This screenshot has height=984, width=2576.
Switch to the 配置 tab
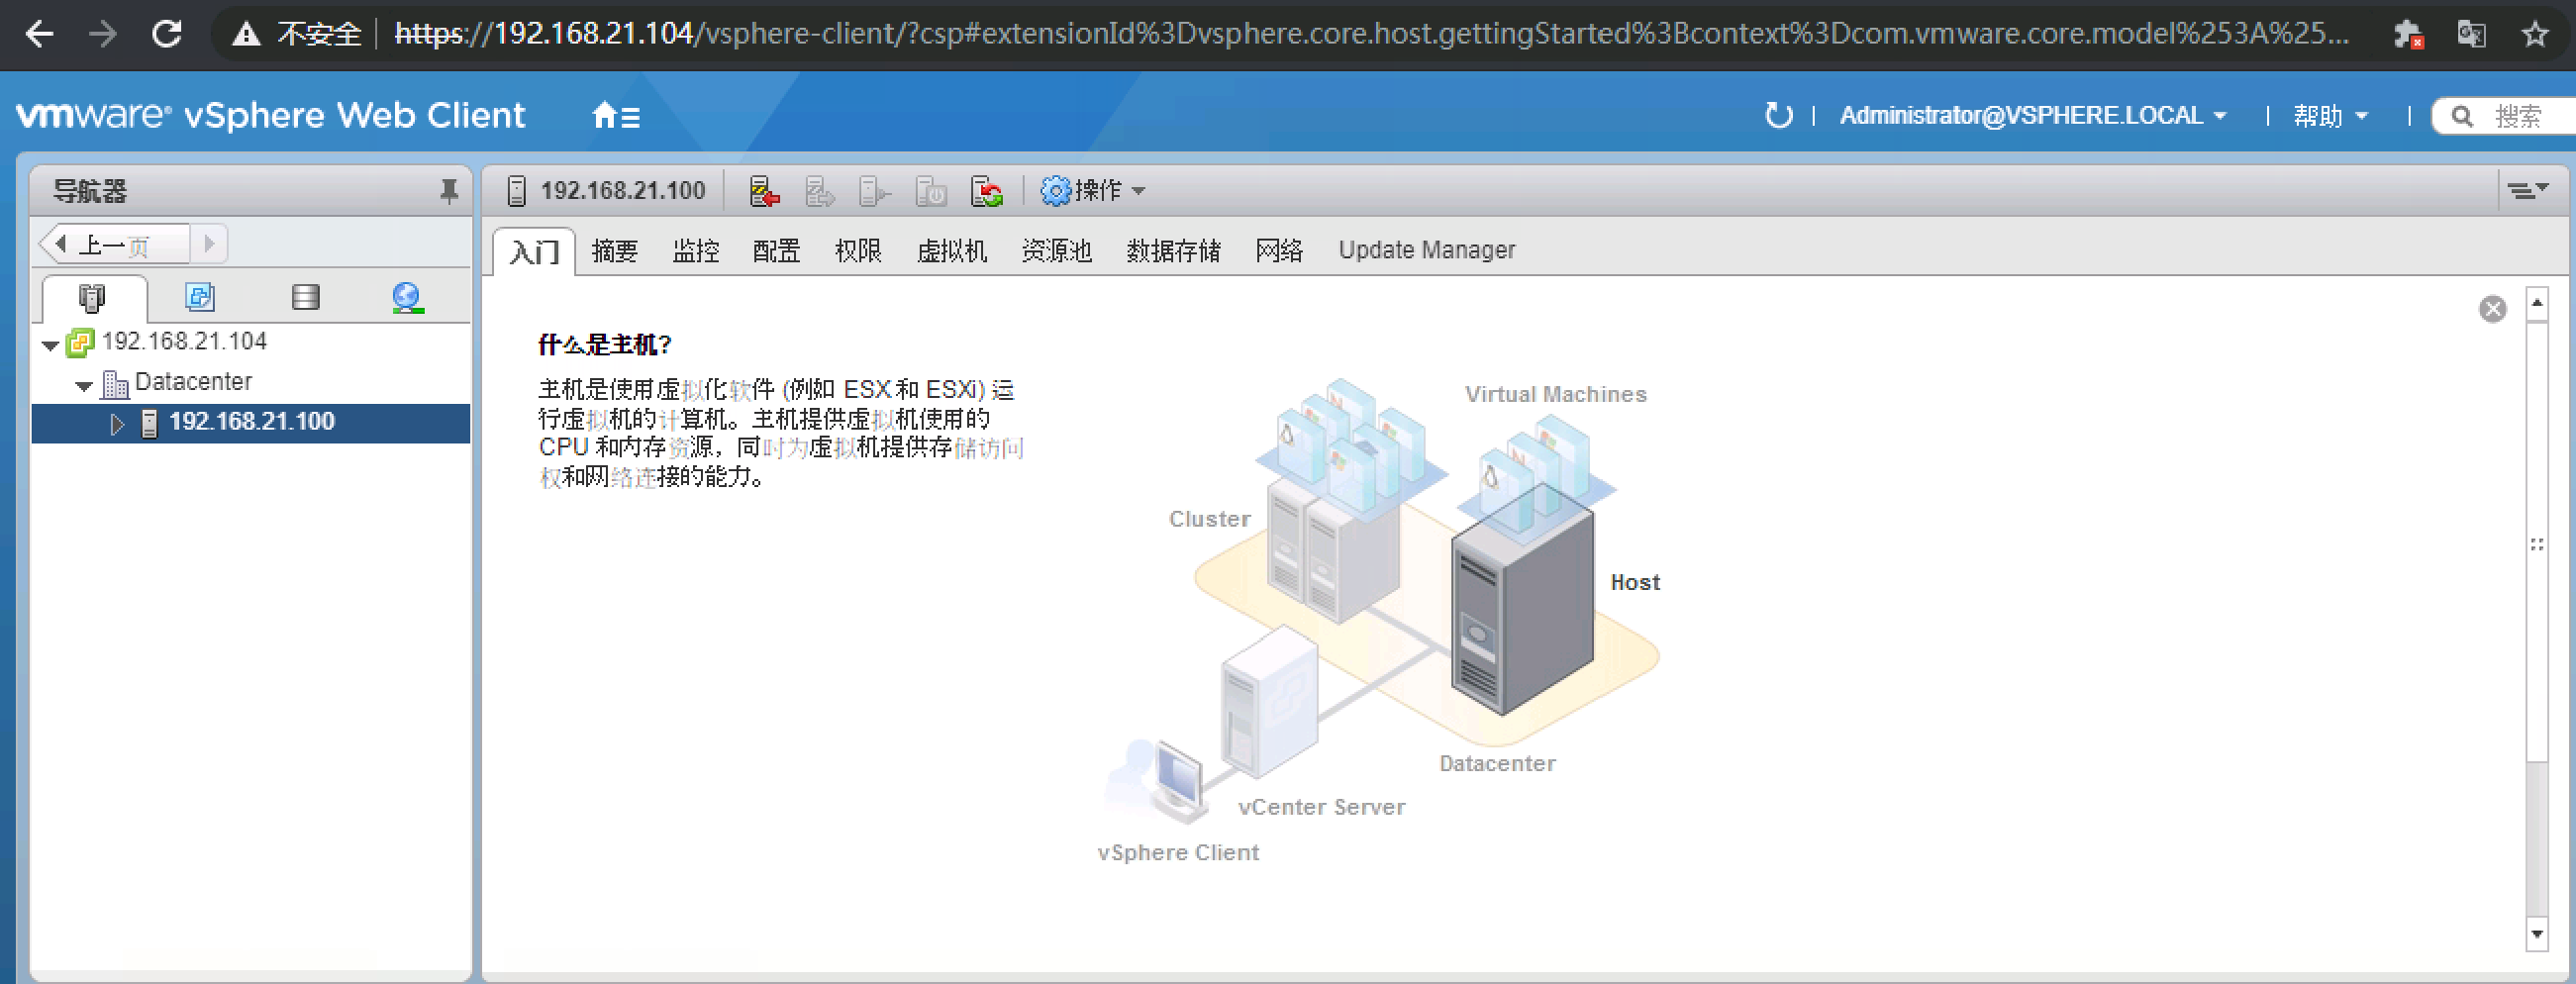click(x=776, y=250)
